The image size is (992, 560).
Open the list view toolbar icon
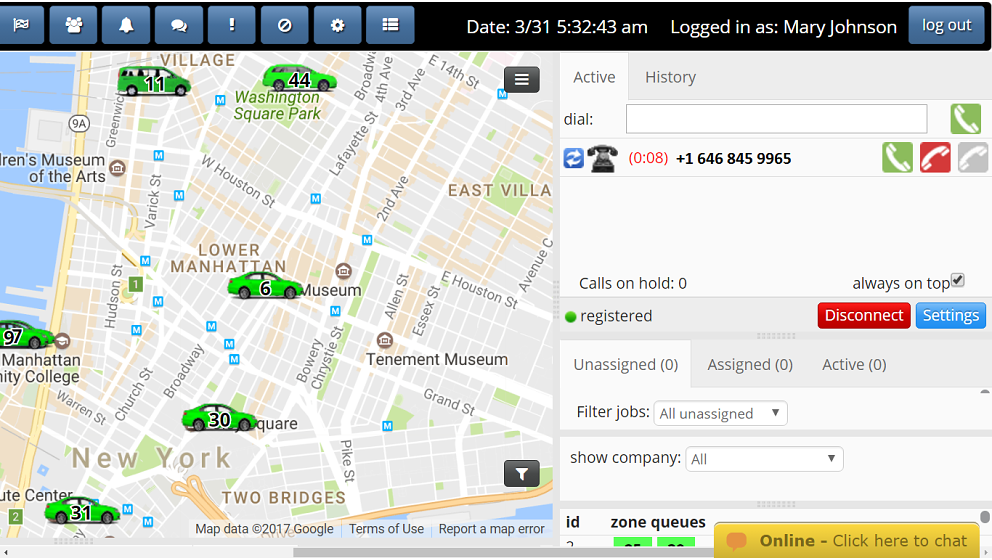click(390, 25)
